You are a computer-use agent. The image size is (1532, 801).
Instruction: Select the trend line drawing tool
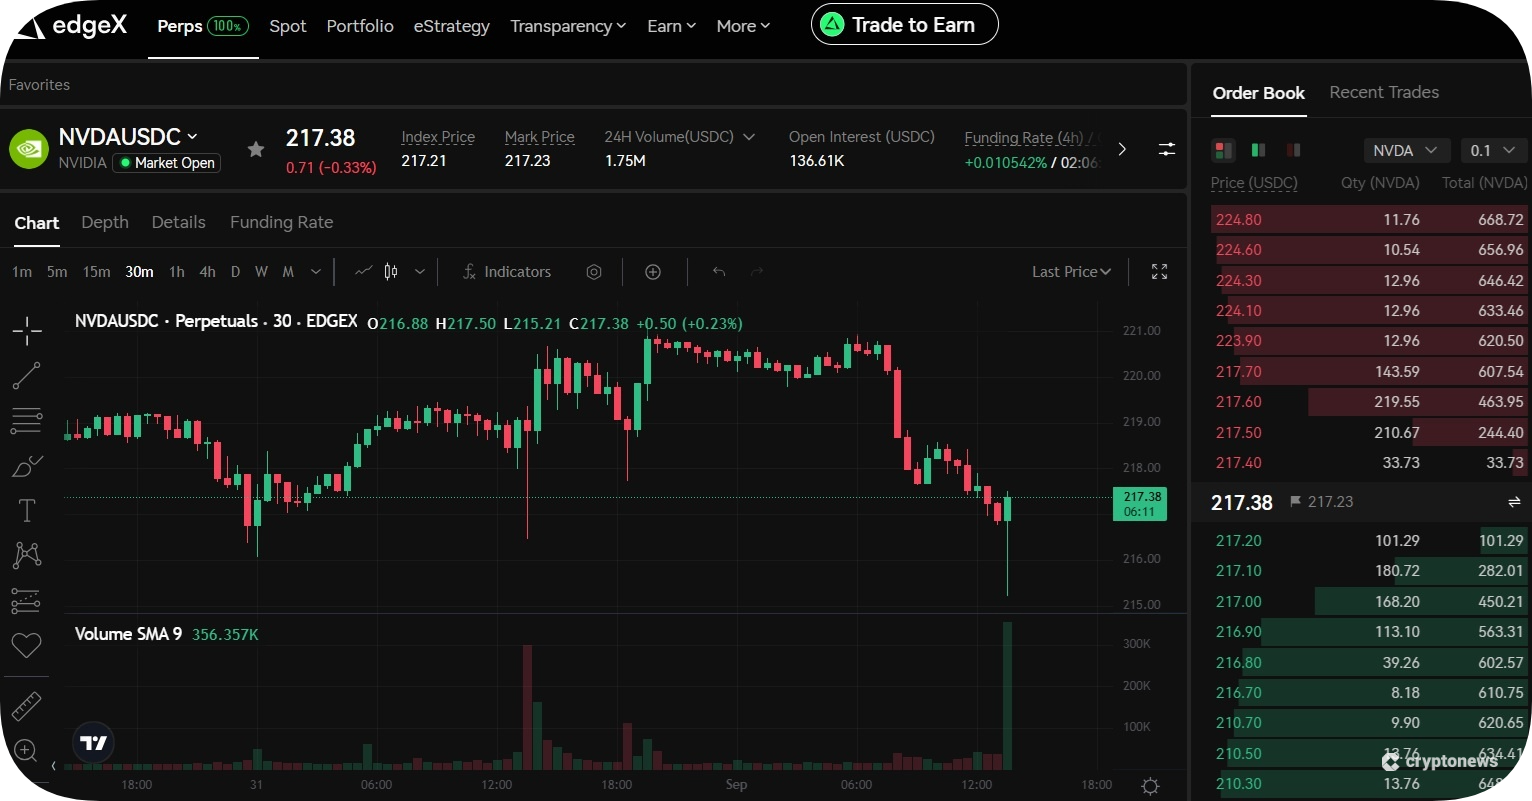[27, 376]
